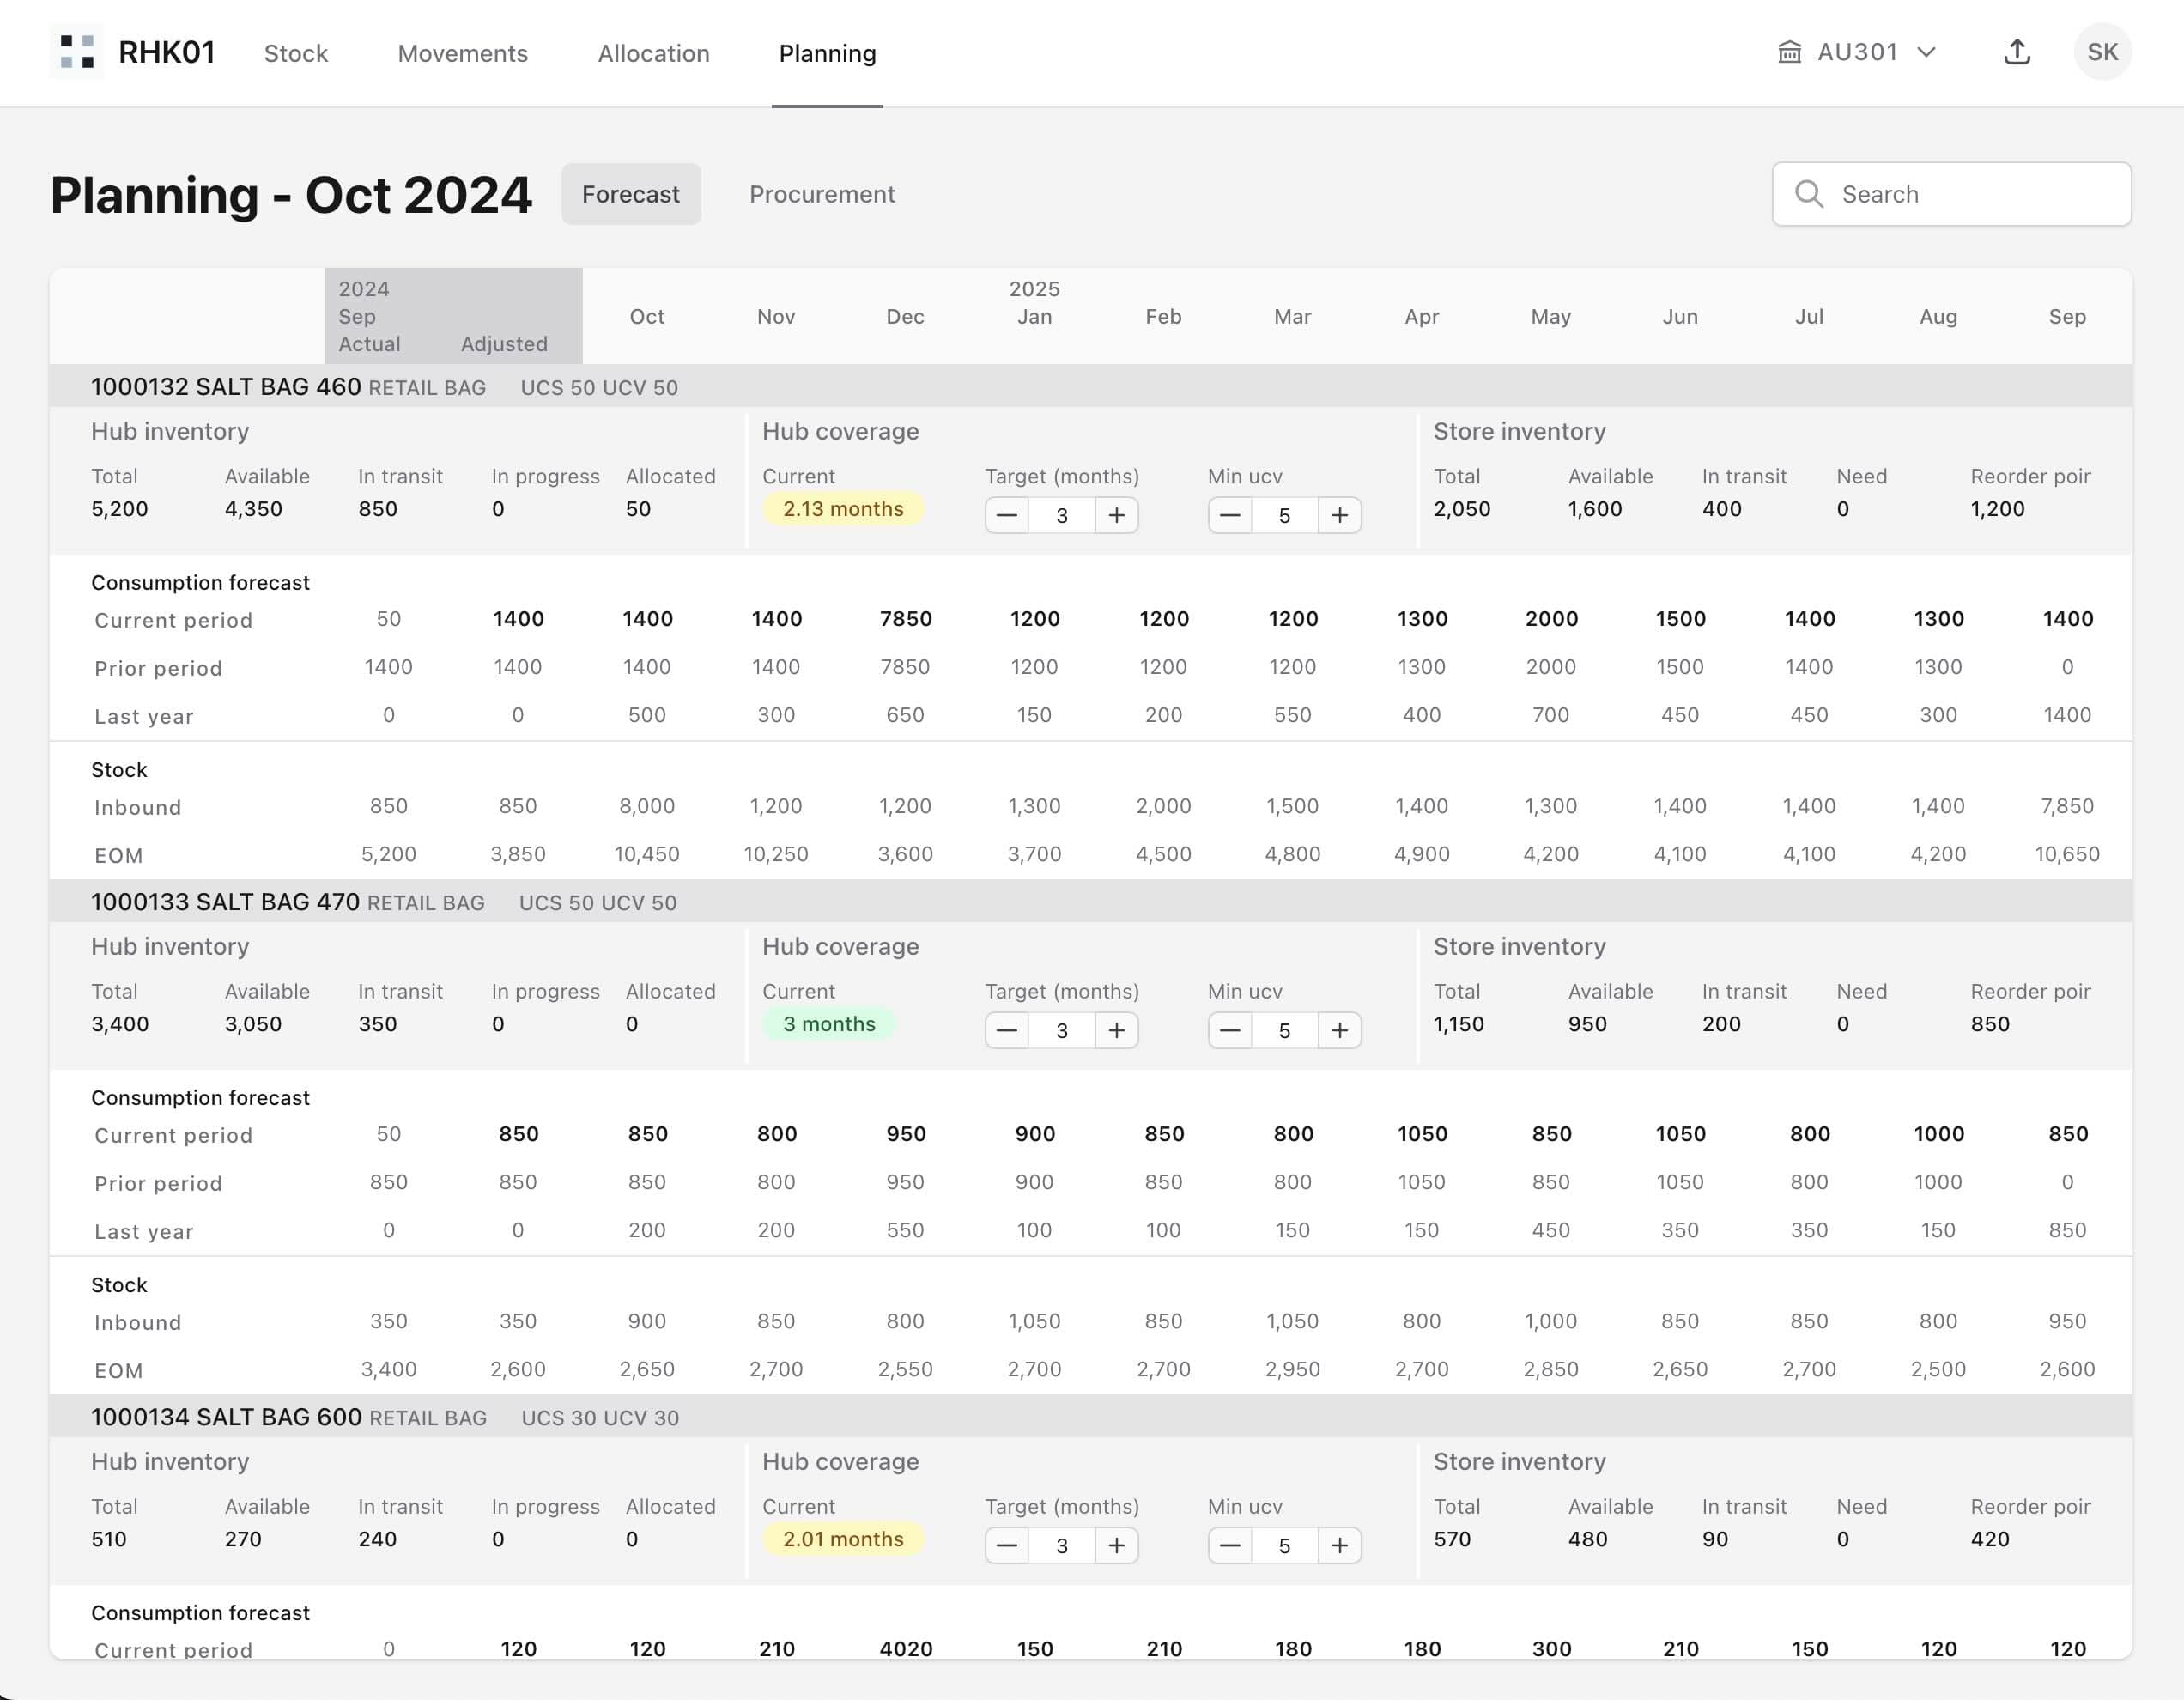Screen dimensions: 2184x1700
Task: Decrease Target months for SALT BAG 470
Action: (1007, 1030)
